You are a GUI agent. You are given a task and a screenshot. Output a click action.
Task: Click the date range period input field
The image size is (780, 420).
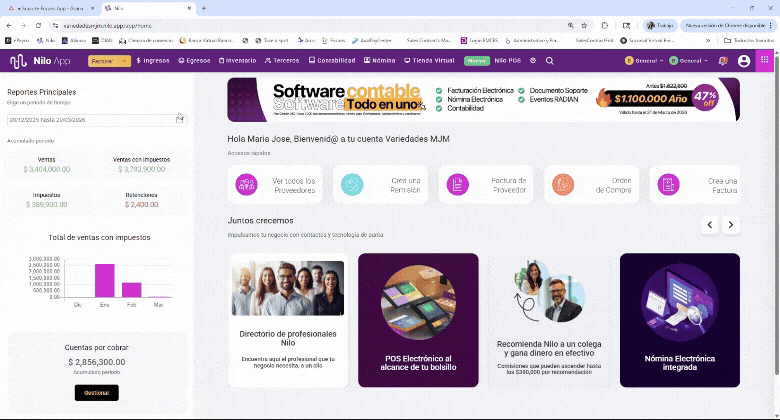coord(88,118)
